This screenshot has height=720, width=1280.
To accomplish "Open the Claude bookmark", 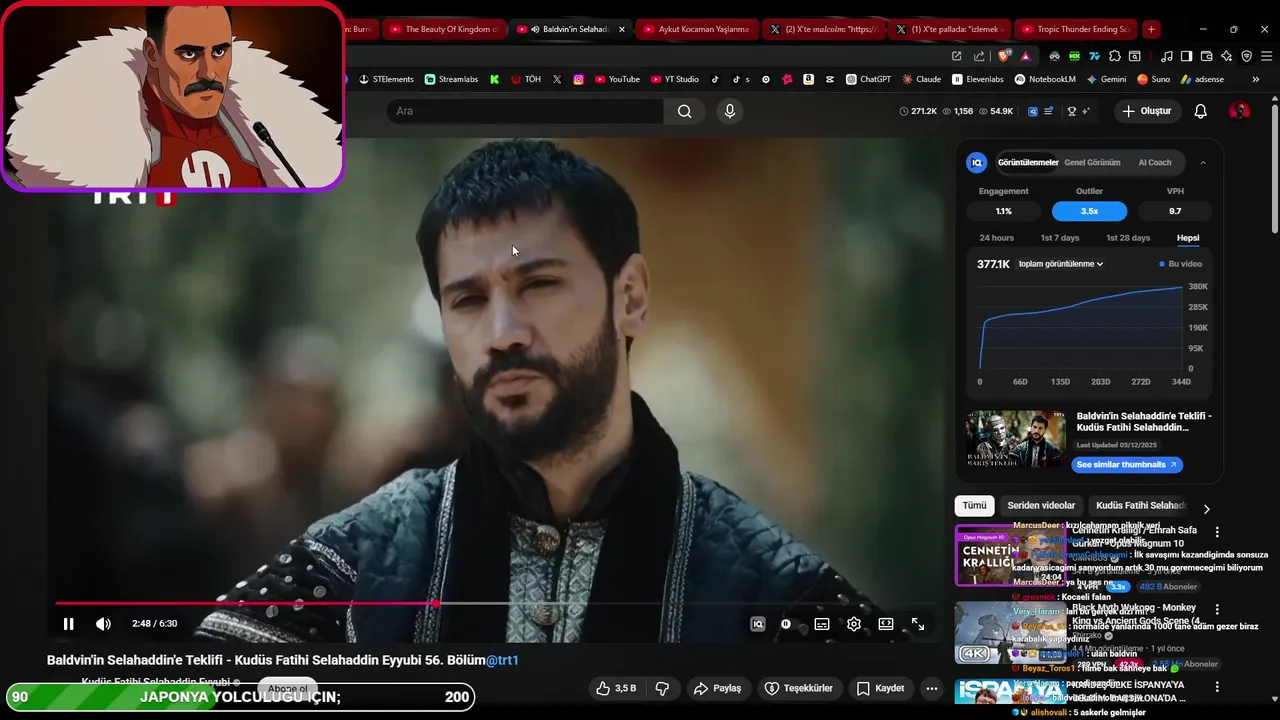I will point(921,79).
